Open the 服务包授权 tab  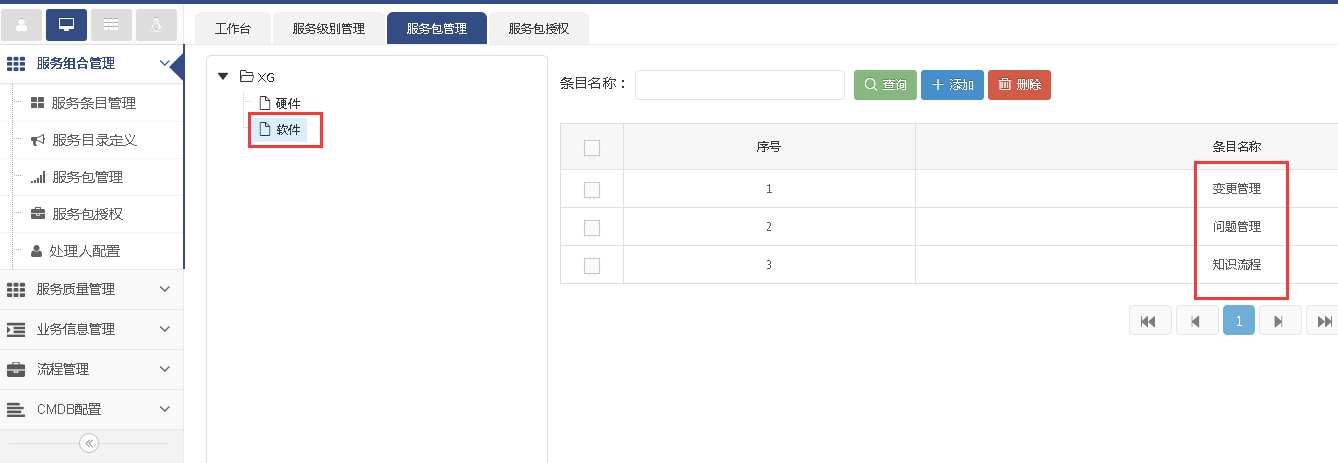coord(538,29)
